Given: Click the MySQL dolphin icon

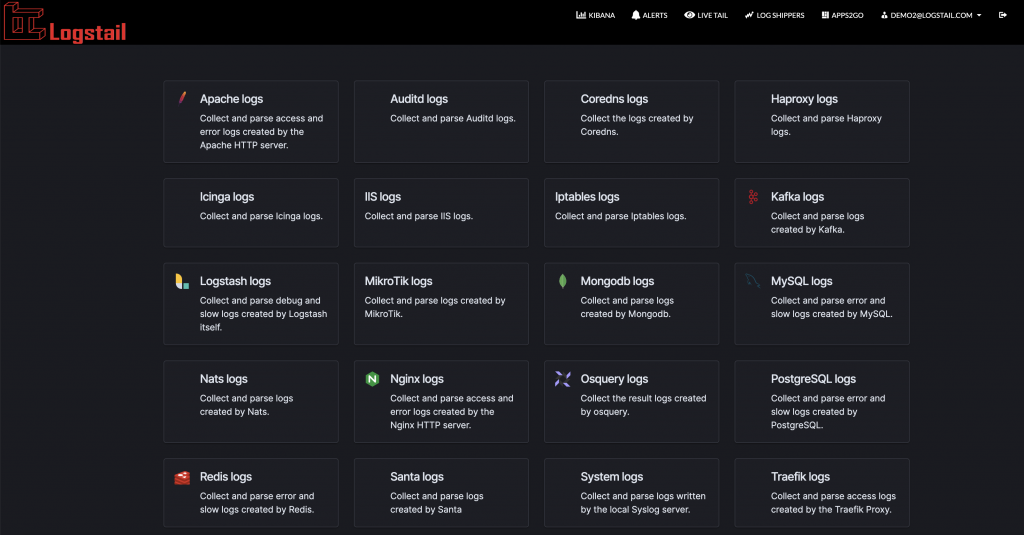Looking at the screenshot, I should tap(753, 281).
